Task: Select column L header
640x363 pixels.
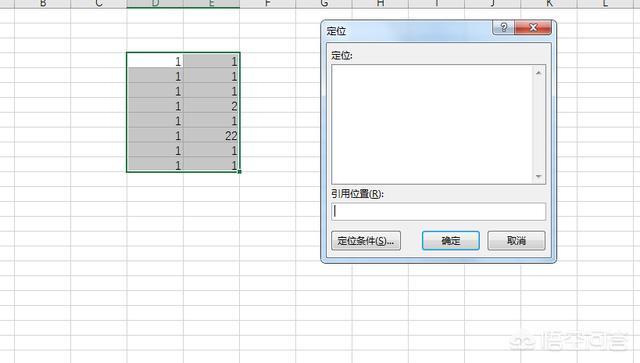Action: [605, 4]
